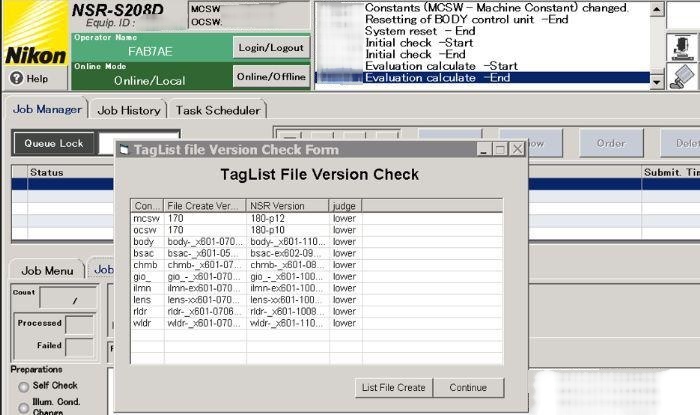Click the Login/Logout button
Screen dimensions: 700x415
click(271, 48)
